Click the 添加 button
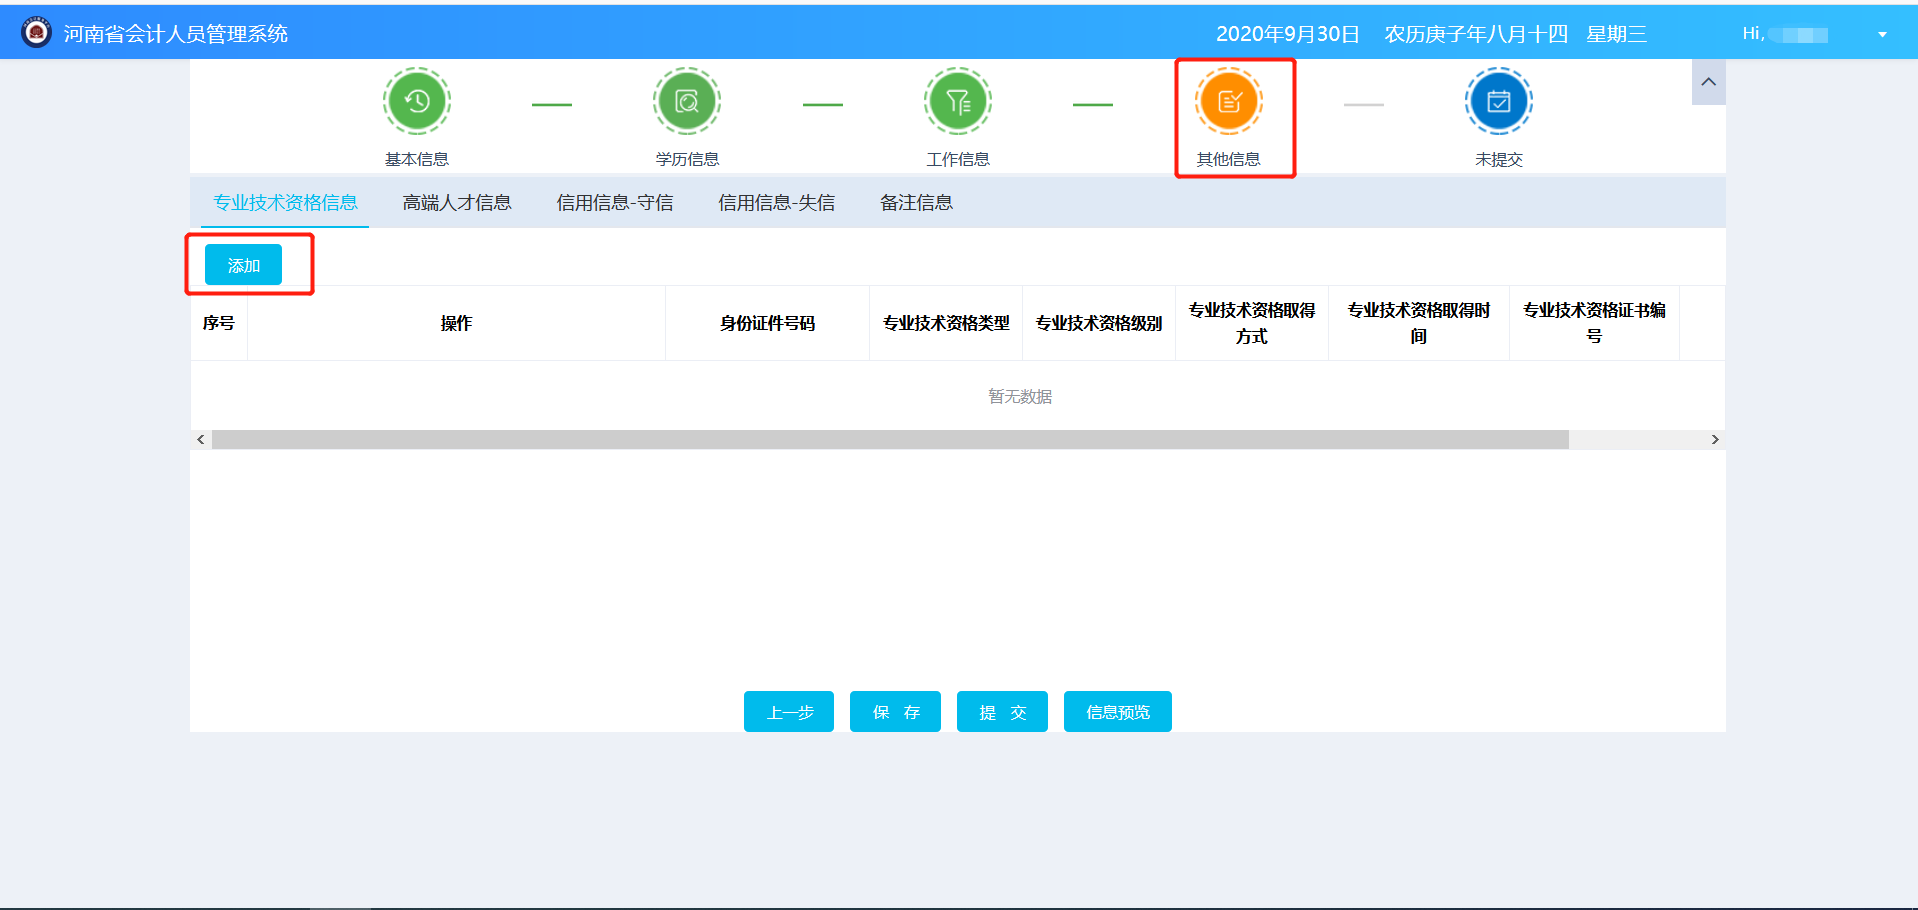Screen dimensions: 1918x910 [x=243, y=265]
